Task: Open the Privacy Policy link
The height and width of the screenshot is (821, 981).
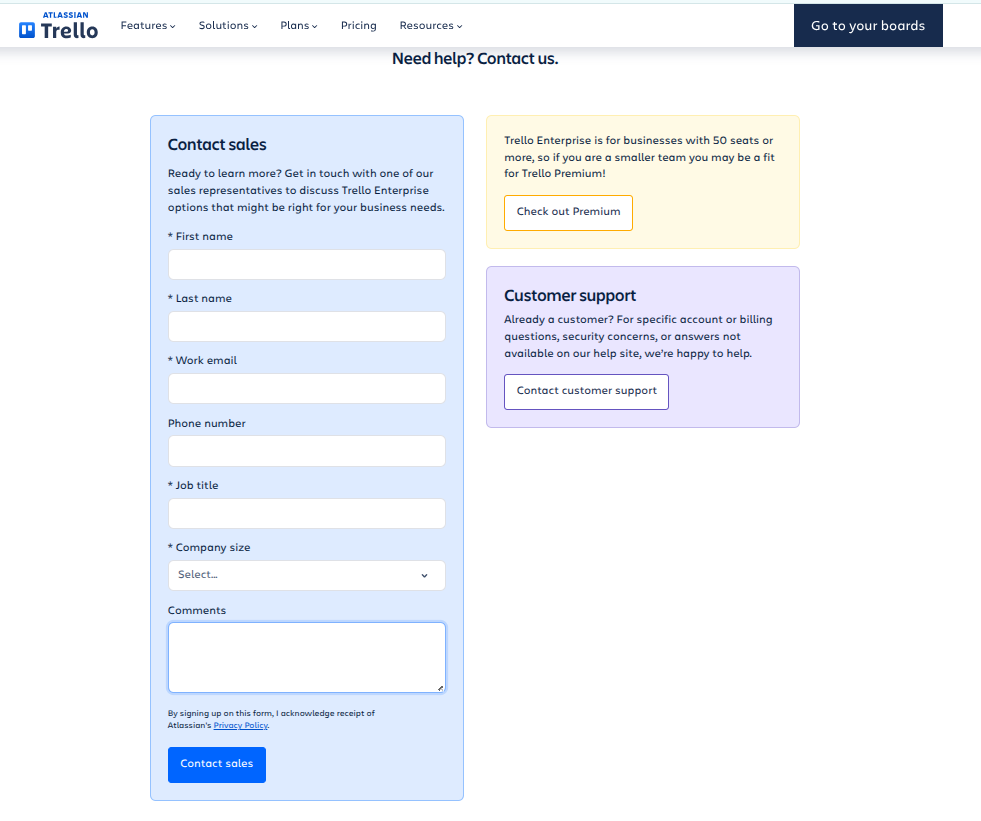Action: click(x=241, y=725)
